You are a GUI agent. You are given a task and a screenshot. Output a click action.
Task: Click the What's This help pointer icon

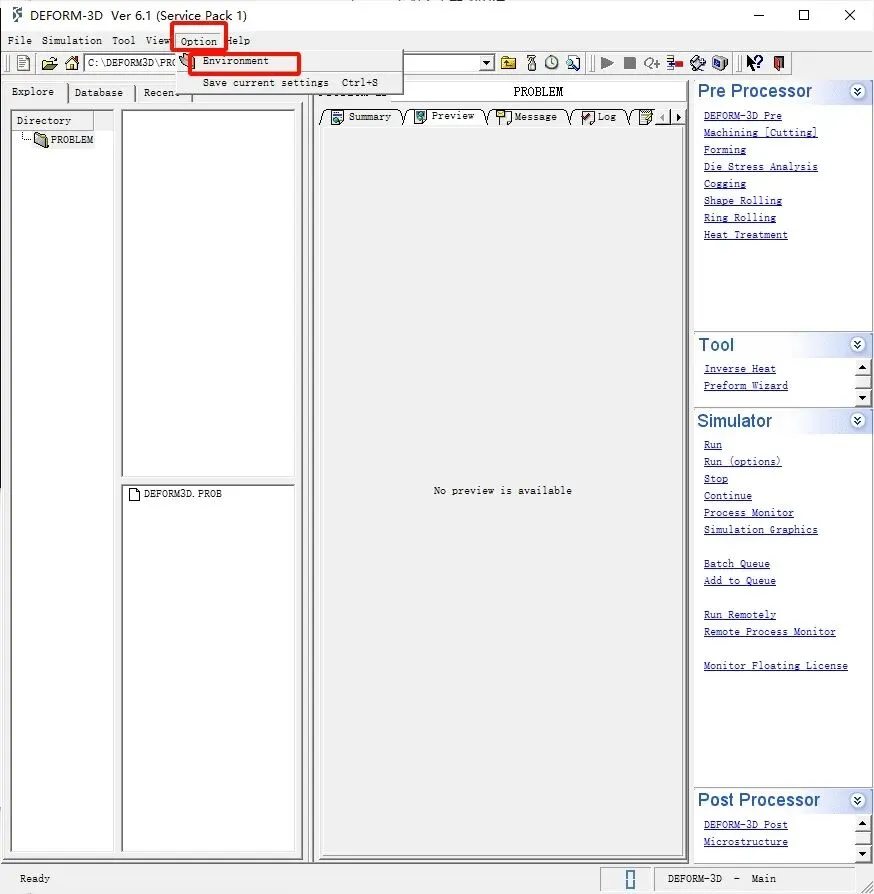coord(755,63)
